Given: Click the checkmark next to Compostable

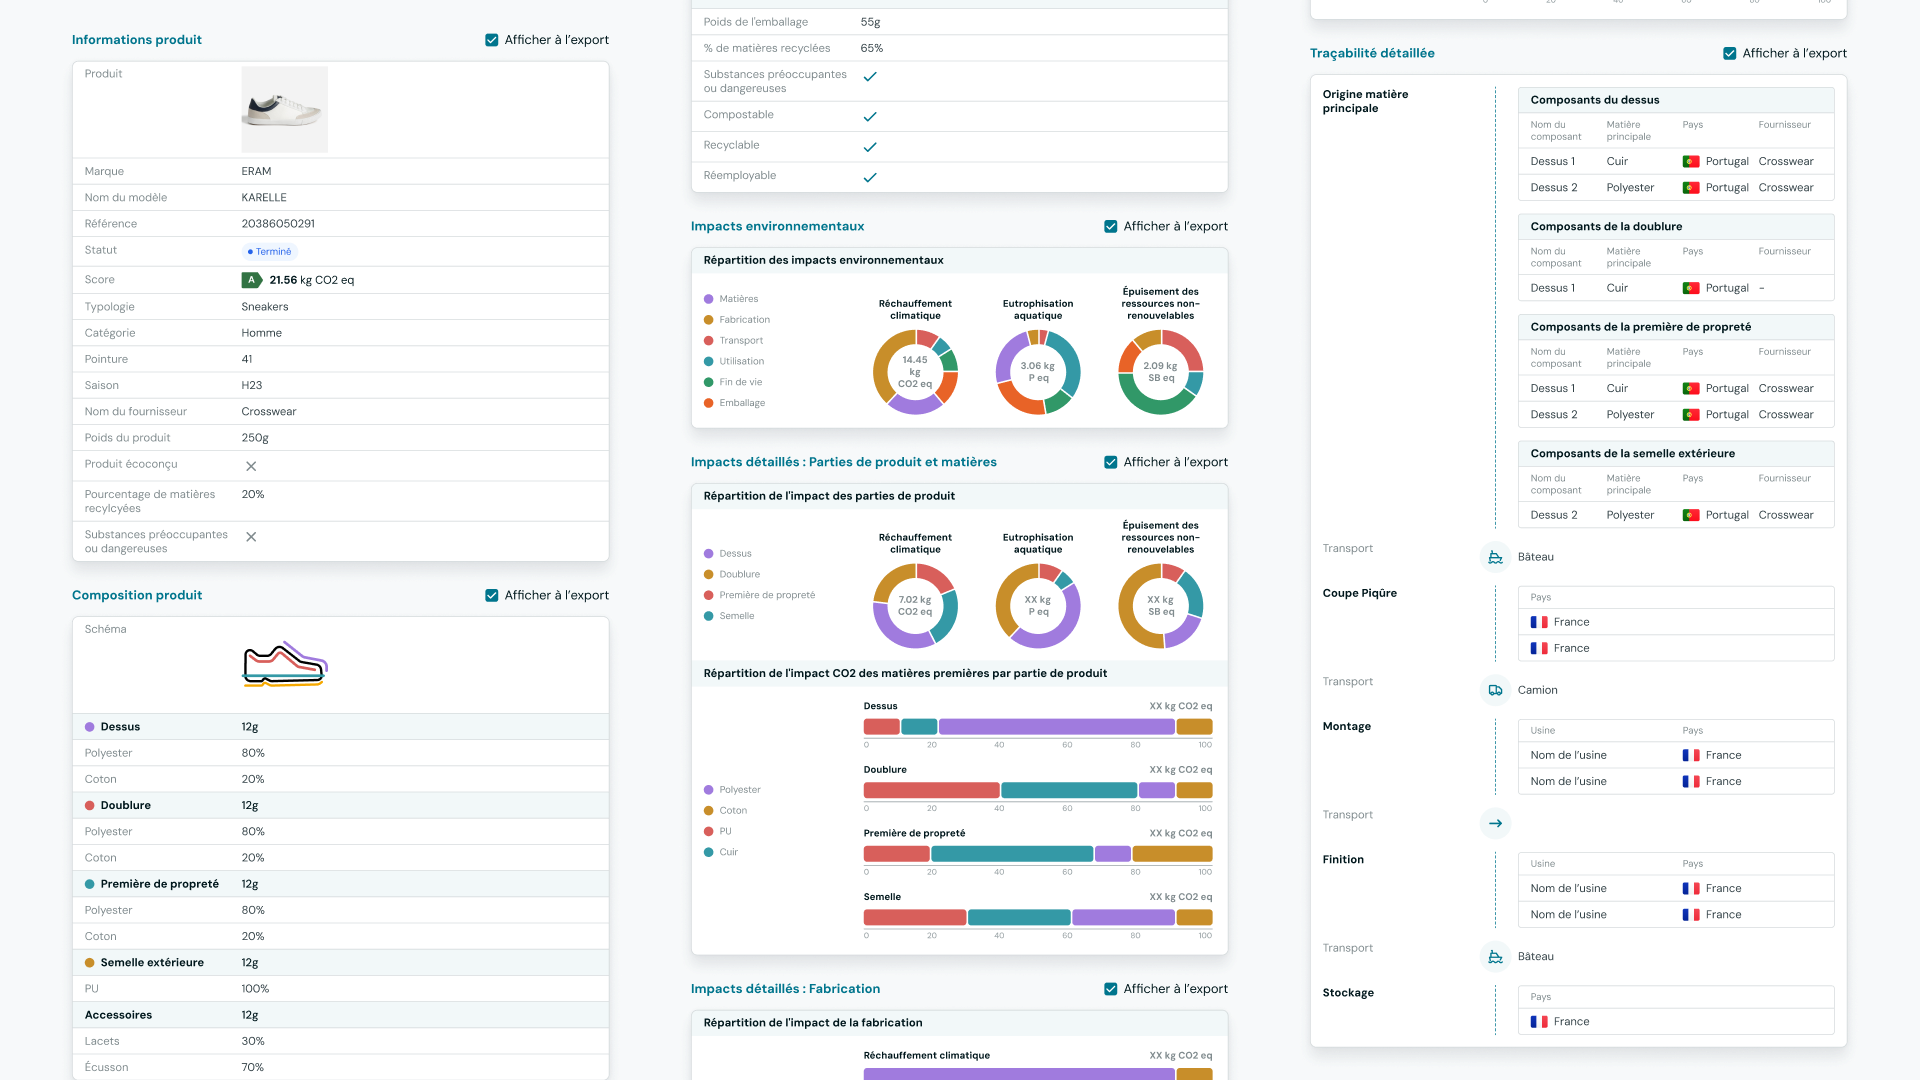Looking at the screenshot, I should click(870, 117).
